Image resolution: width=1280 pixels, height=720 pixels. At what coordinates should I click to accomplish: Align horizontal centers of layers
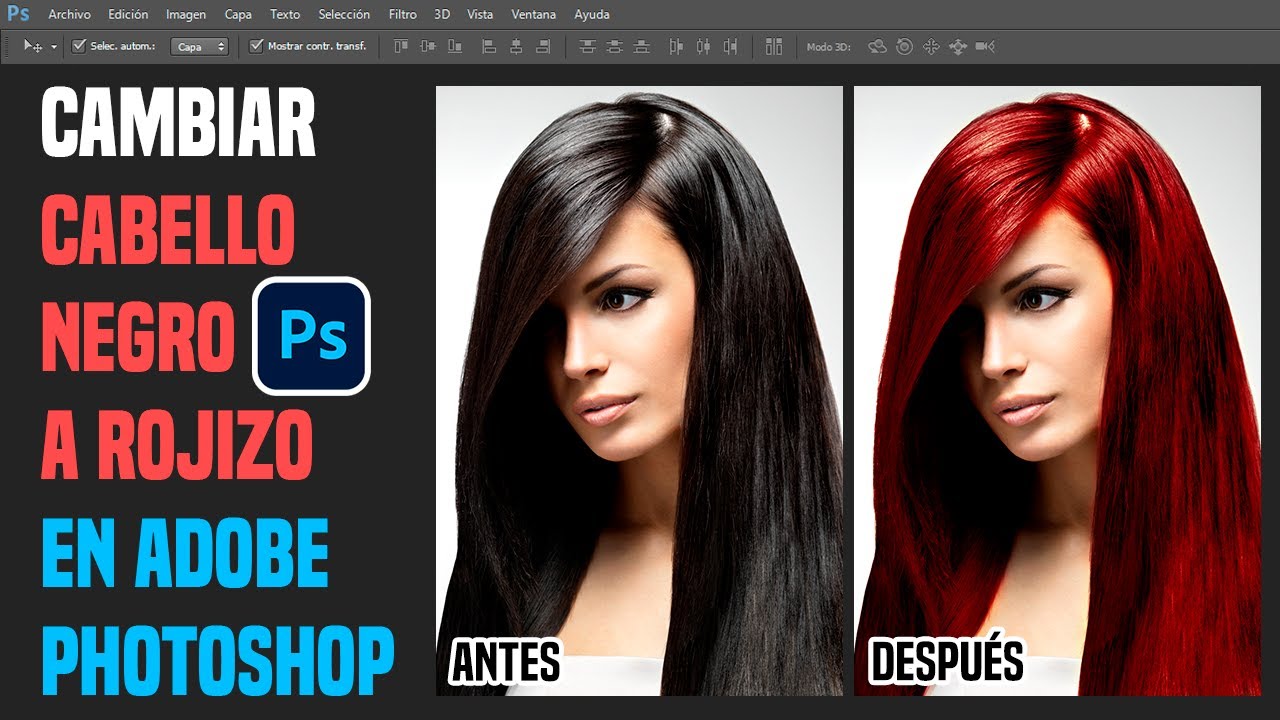click(x=516, y=46)
